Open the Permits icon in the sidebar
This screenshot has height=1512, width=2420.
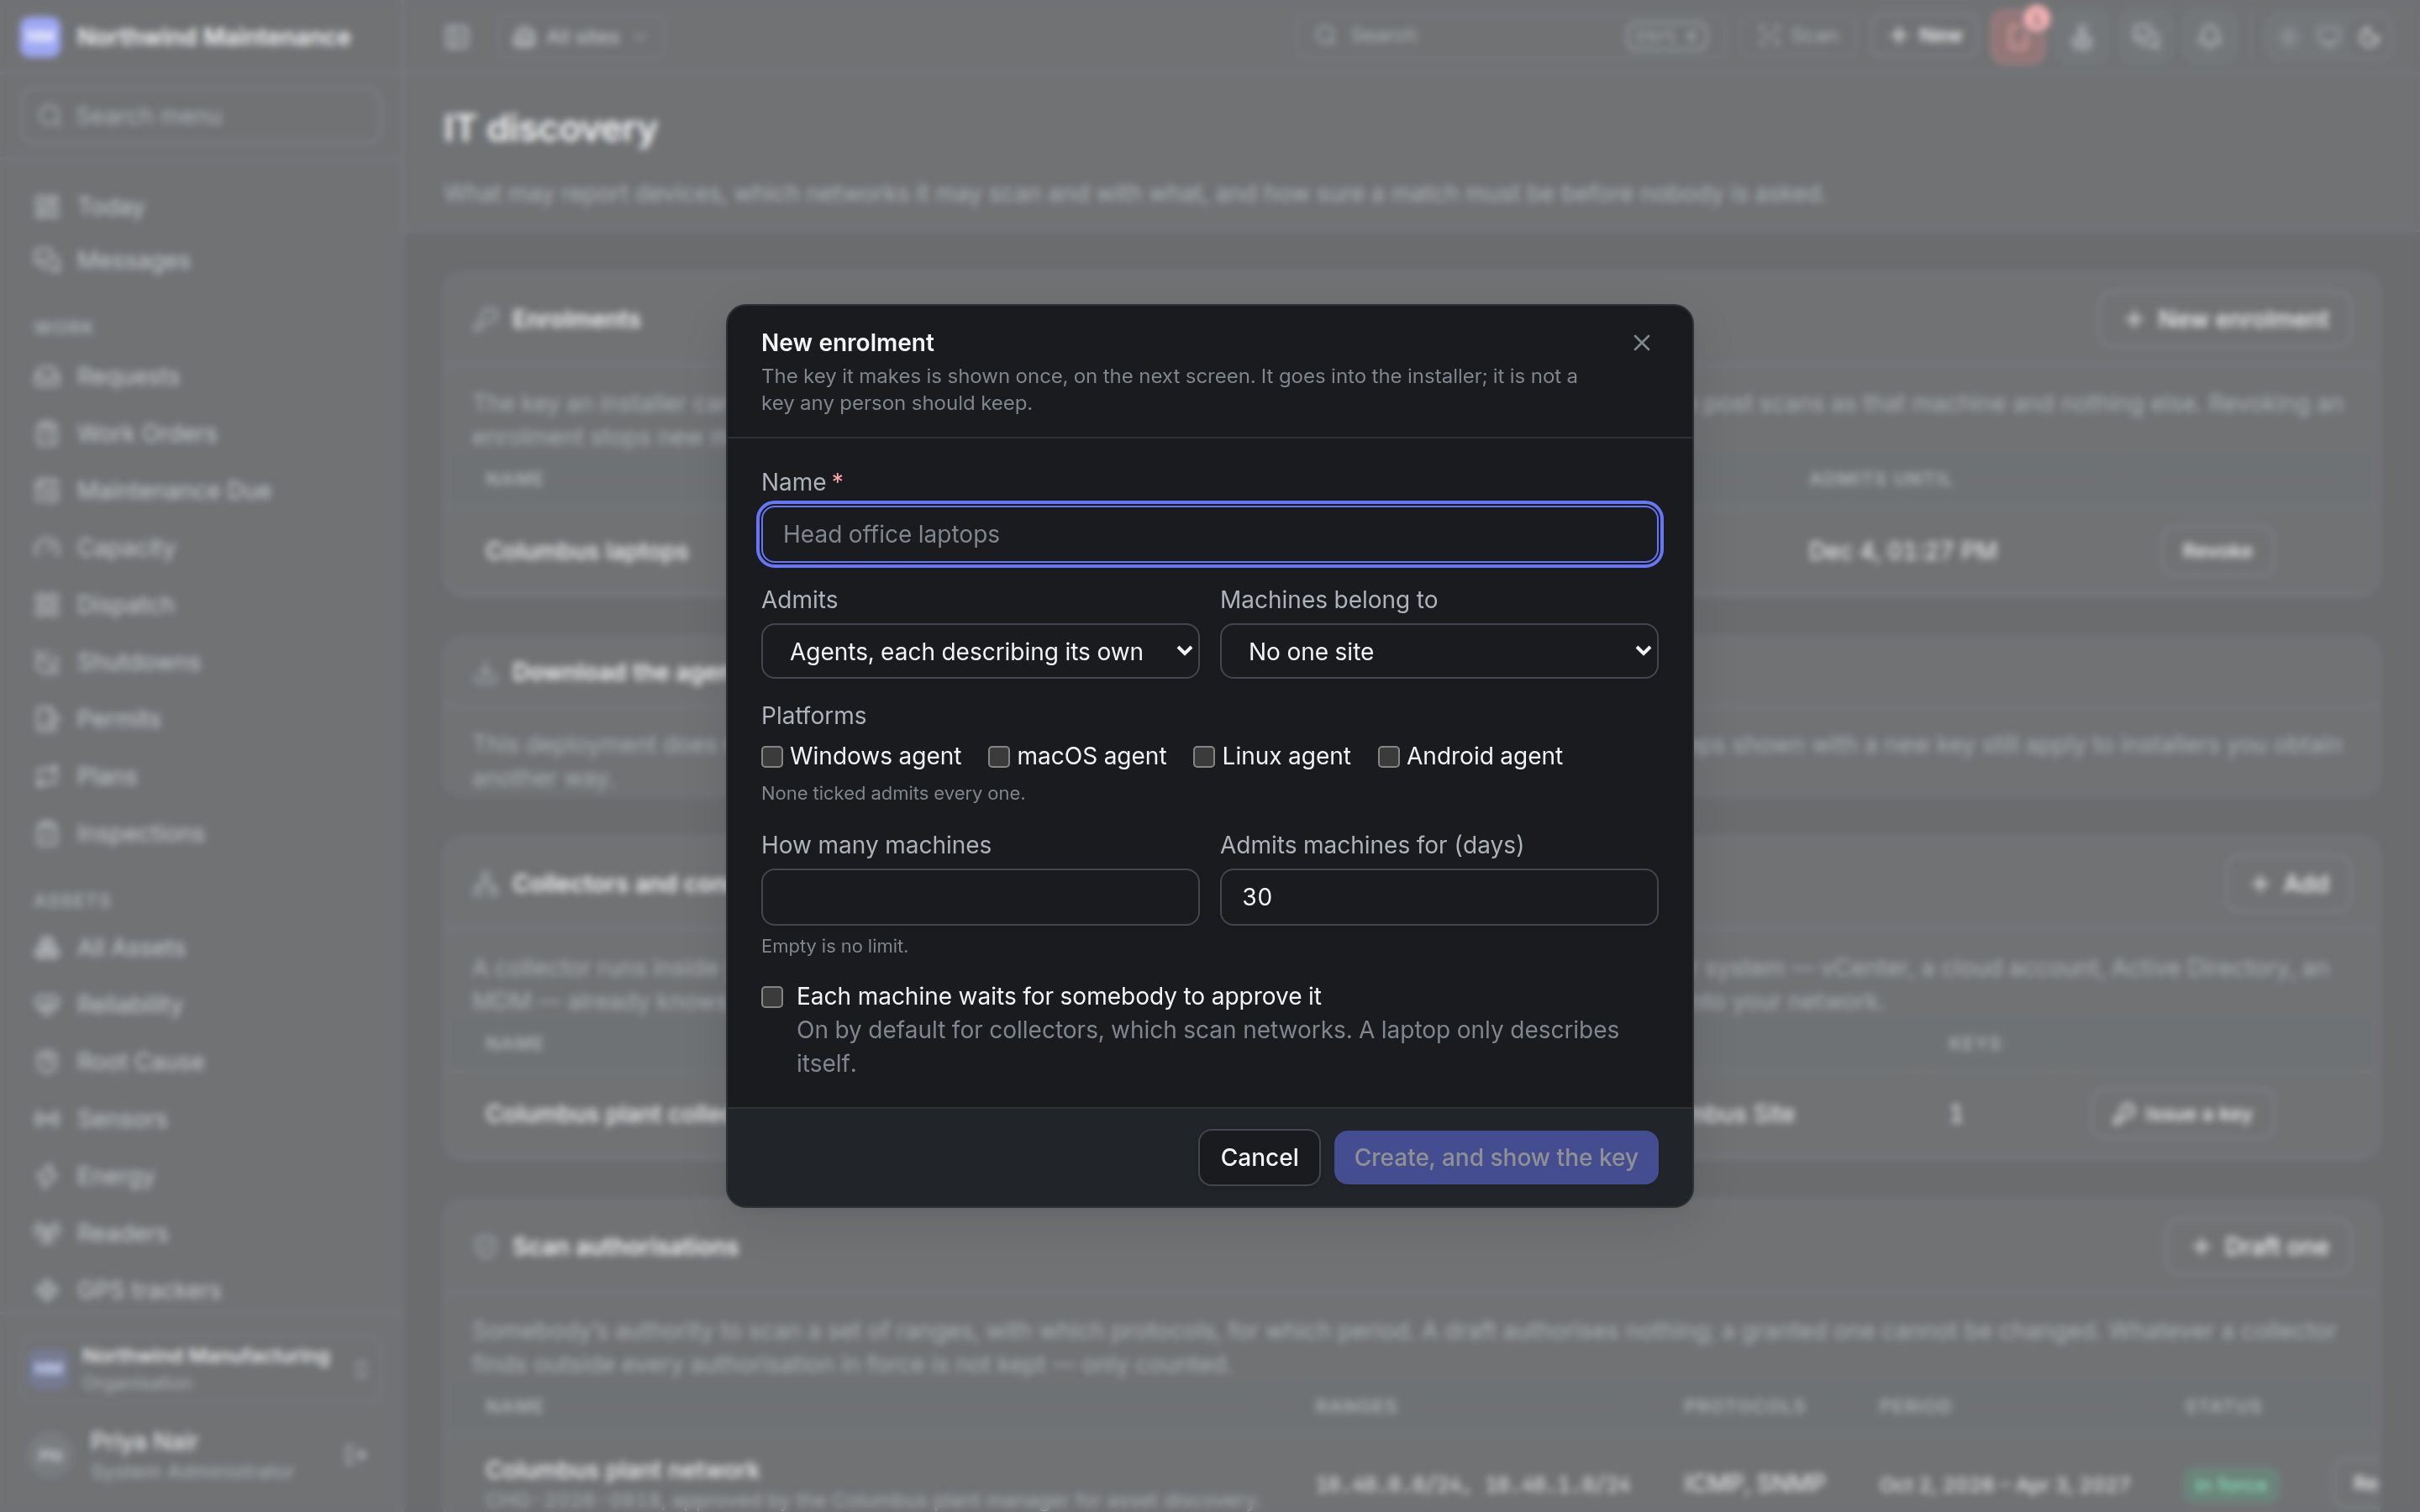46,719
